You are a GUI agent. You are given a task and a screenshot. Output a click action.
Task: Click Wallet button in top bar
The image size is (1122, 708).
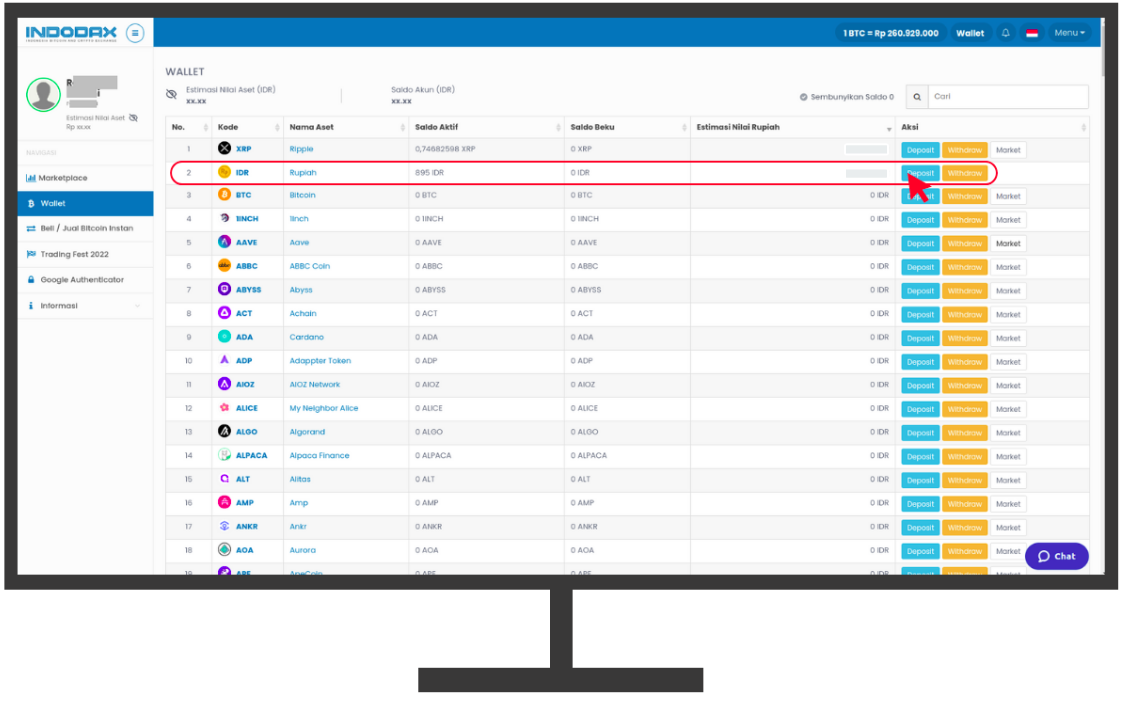(x=970, y=33)
